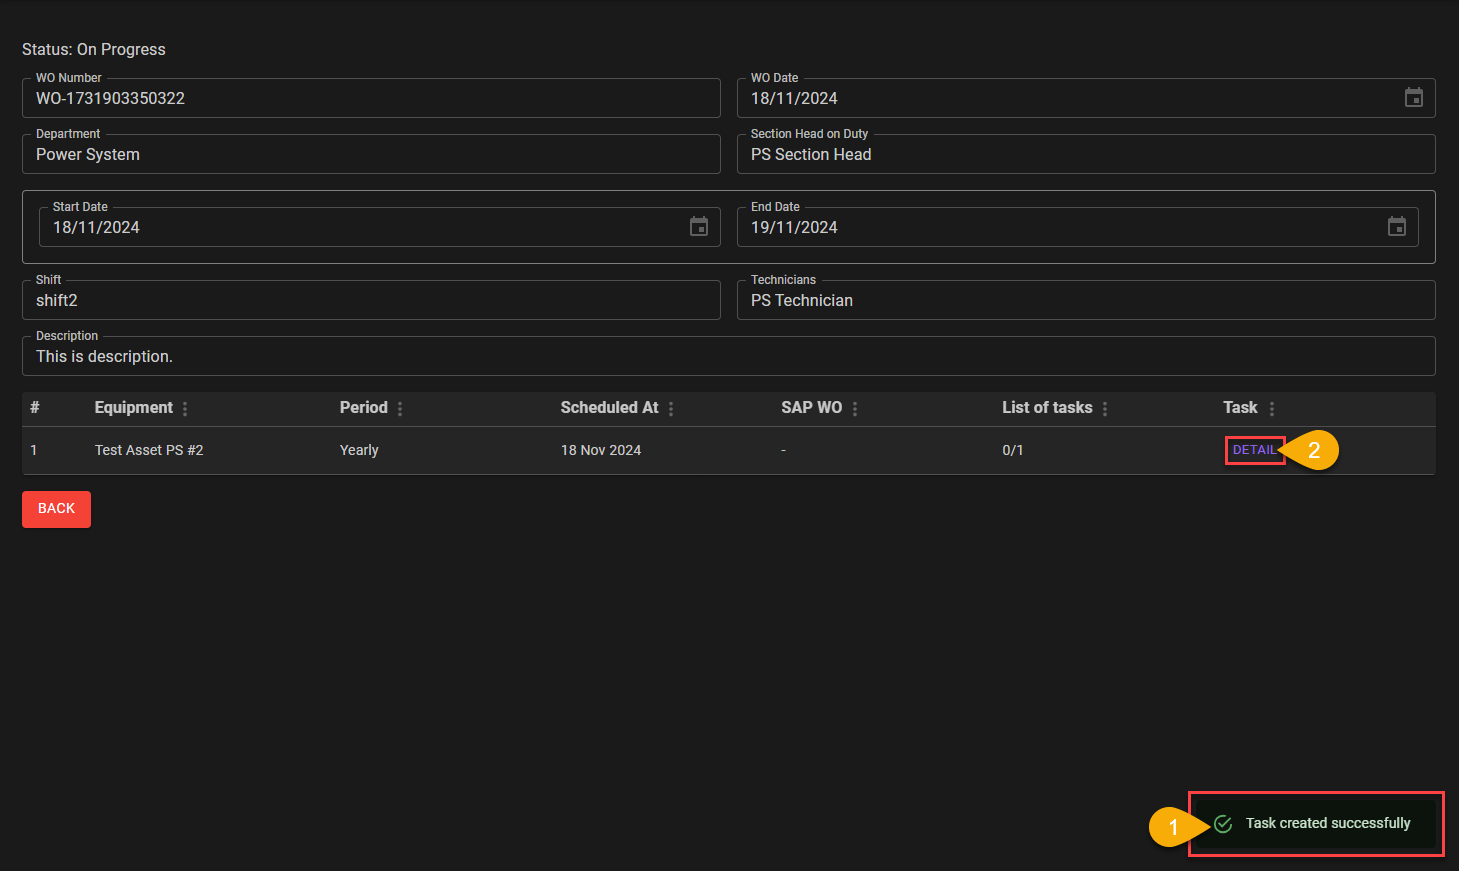Select the Technicians field
The width and height of the screenshot is (1459, 871).
[x=1085, y=301]
